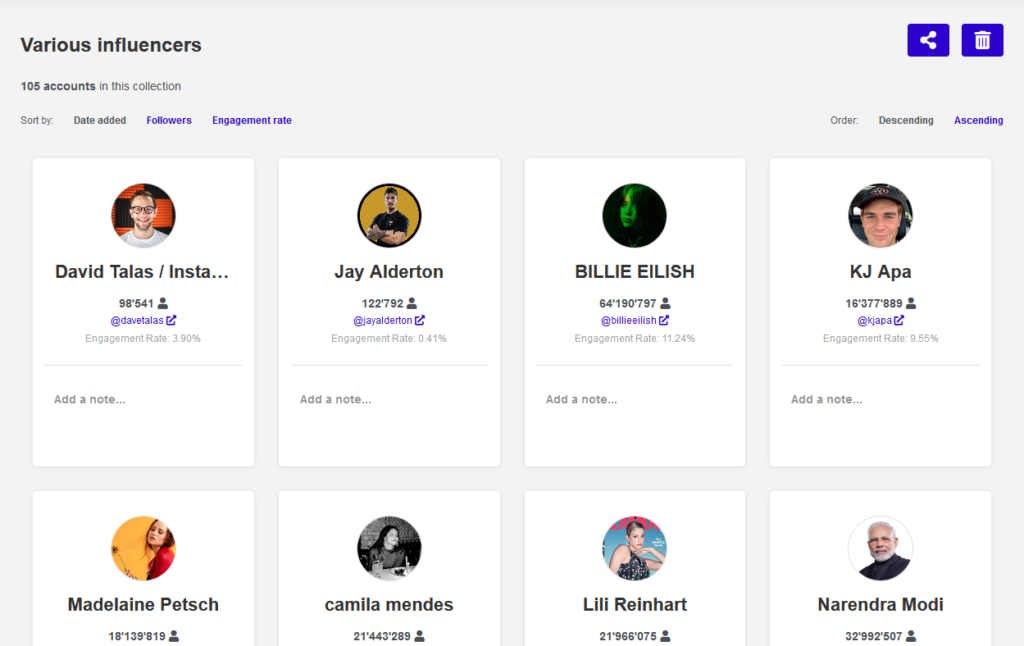Select Ascending order
Image resolution: width=1024 pixels, height=646 pixels.
click(x=978, y=120)
